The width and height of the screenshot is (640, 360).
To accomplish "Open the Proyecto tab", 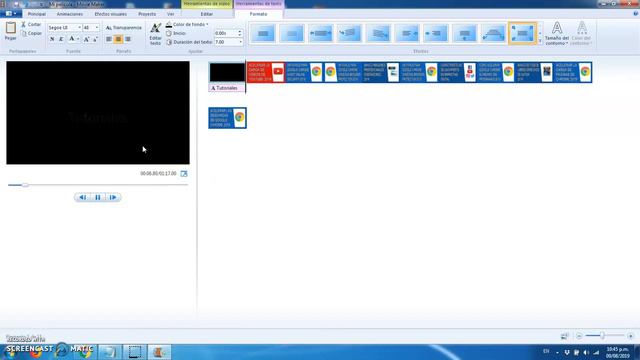I will pos(147,14).
